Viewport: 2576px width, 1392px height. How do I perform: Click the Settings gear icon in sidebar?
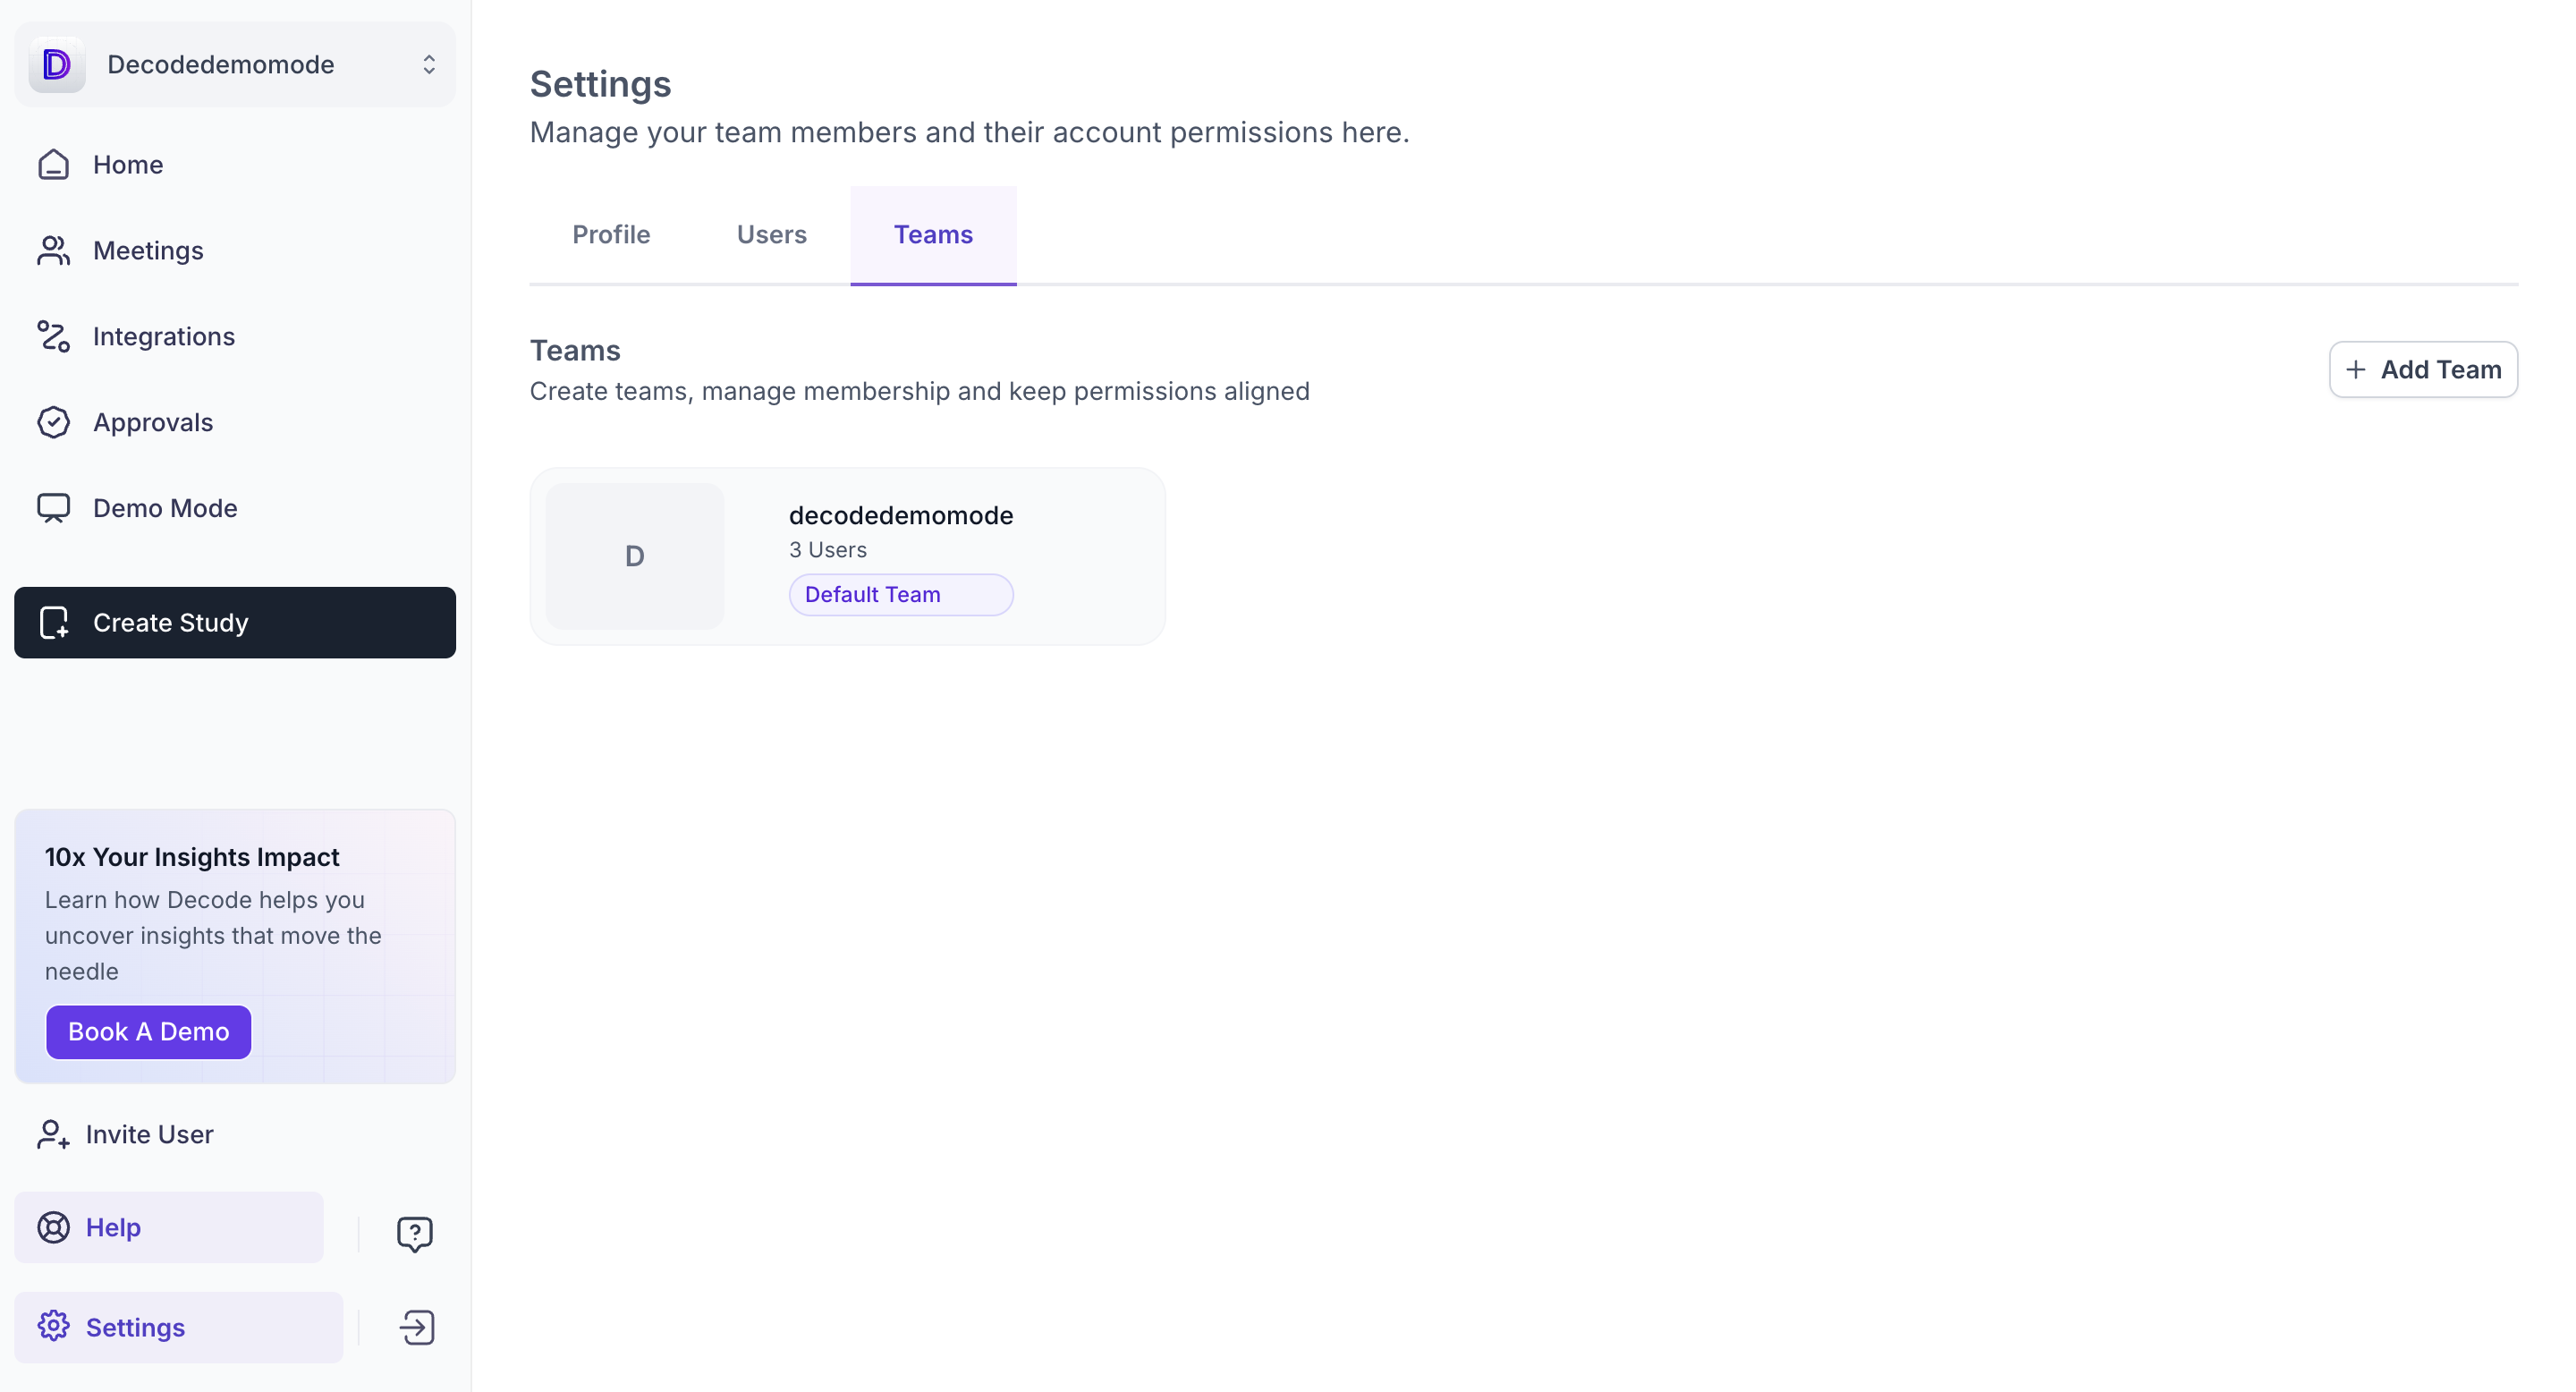tap(53, 1326)
